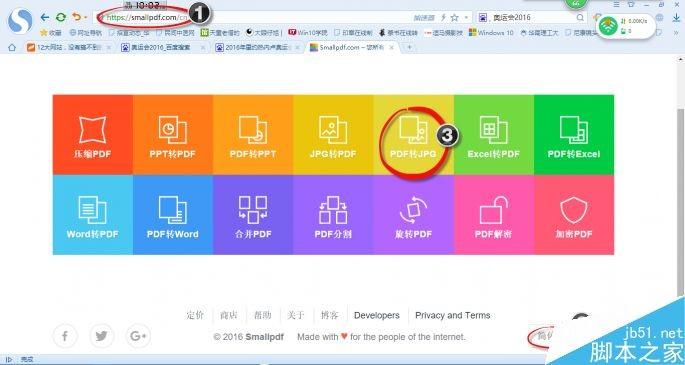685x365 pixels.
Task: Open the PDF解密 unlock tool tile
Action: click(494, 215)
